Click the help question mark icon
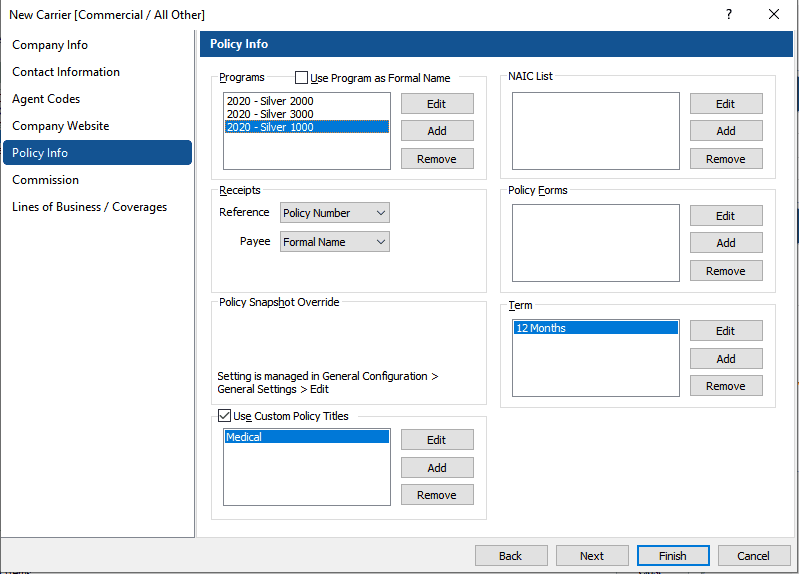799x574 pixels. click(x=729, y=14)
